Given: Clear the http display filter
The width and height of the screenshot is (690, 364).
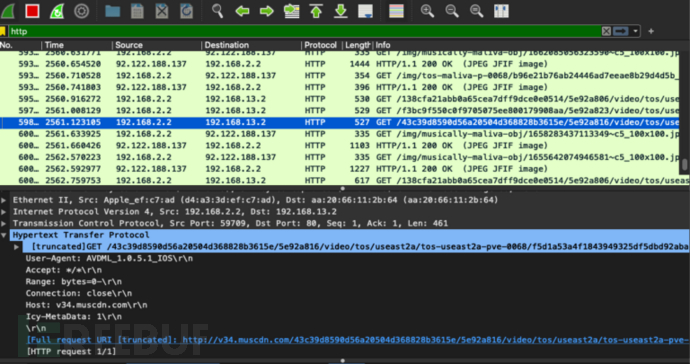Looking at the screenshot, I should (x=606, y=31).
